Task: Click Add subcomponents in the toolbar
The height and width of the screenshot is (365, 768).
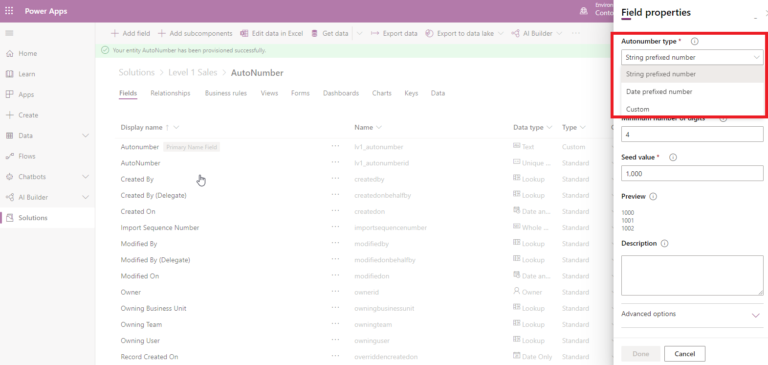Action: coord(195,33)
